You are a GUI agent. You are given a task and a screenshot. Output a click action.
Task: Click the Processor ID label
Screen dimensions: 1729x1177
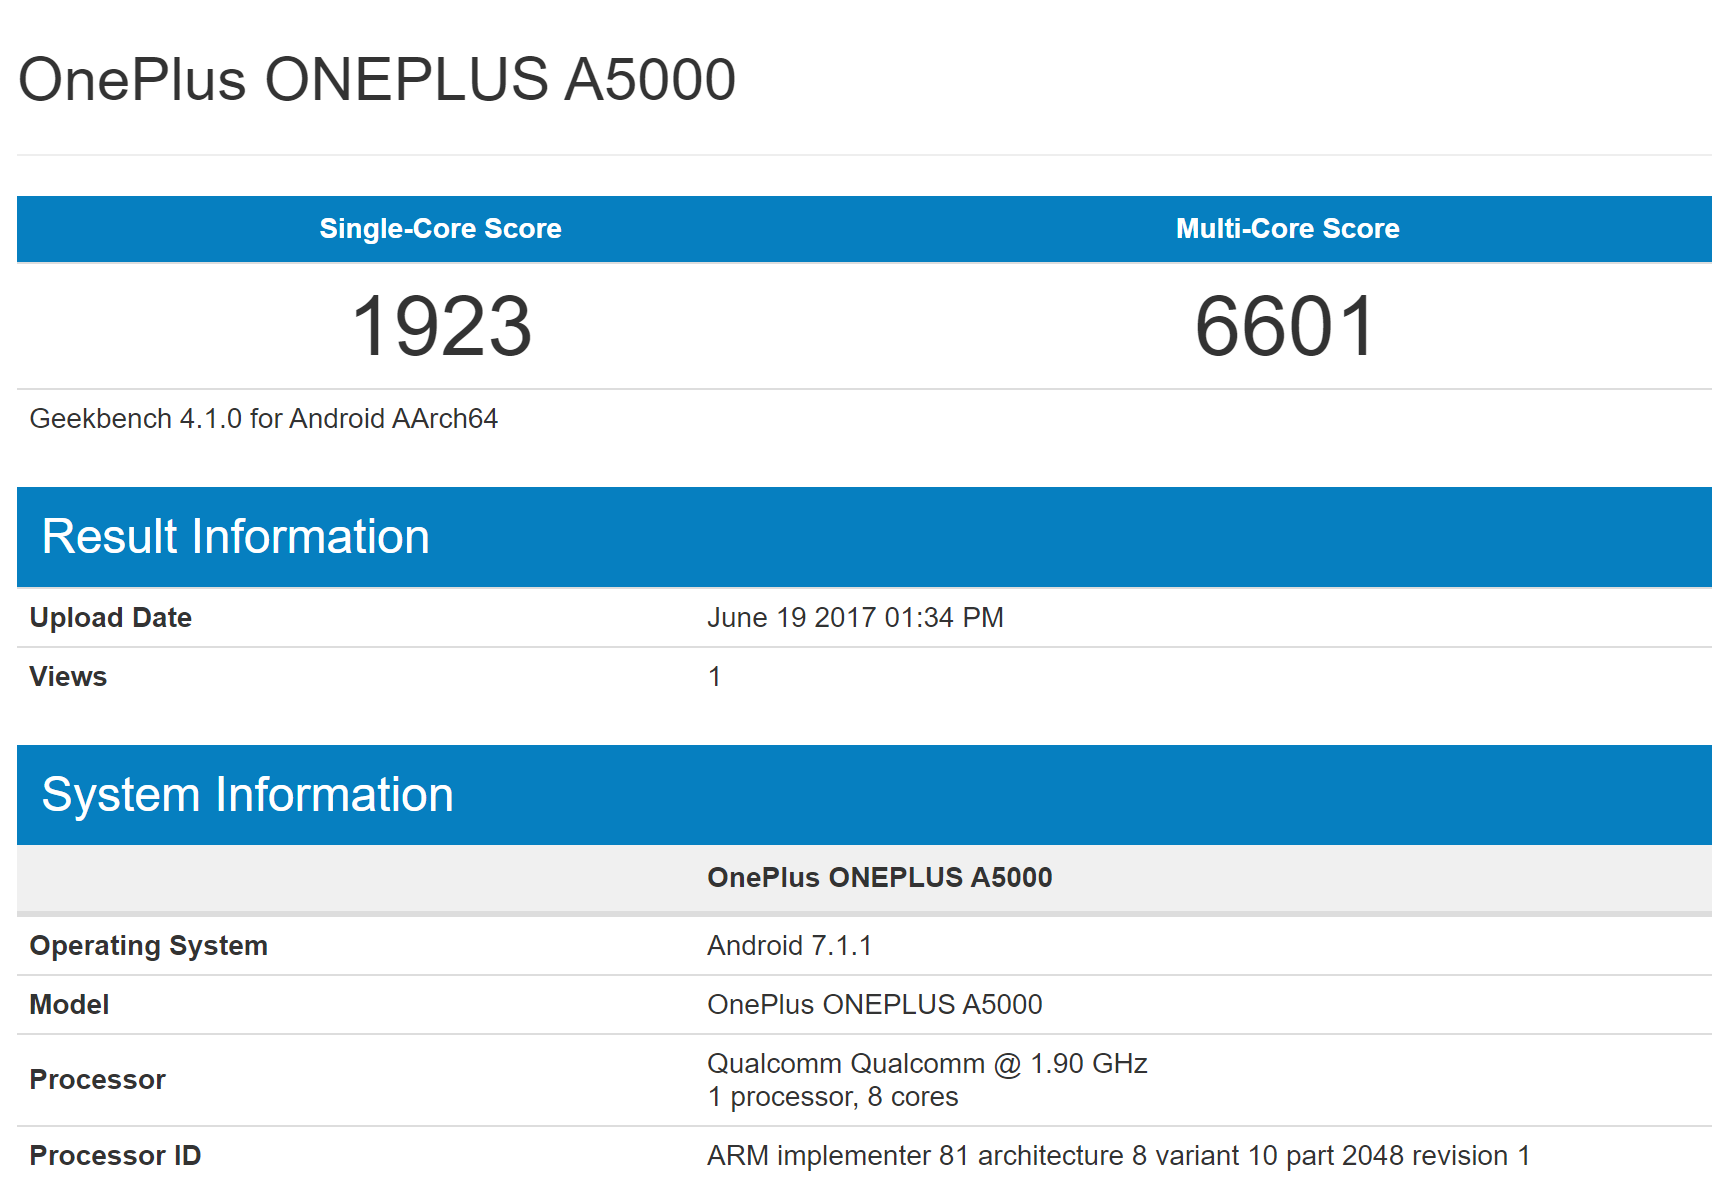click(x=115, y=1156)
